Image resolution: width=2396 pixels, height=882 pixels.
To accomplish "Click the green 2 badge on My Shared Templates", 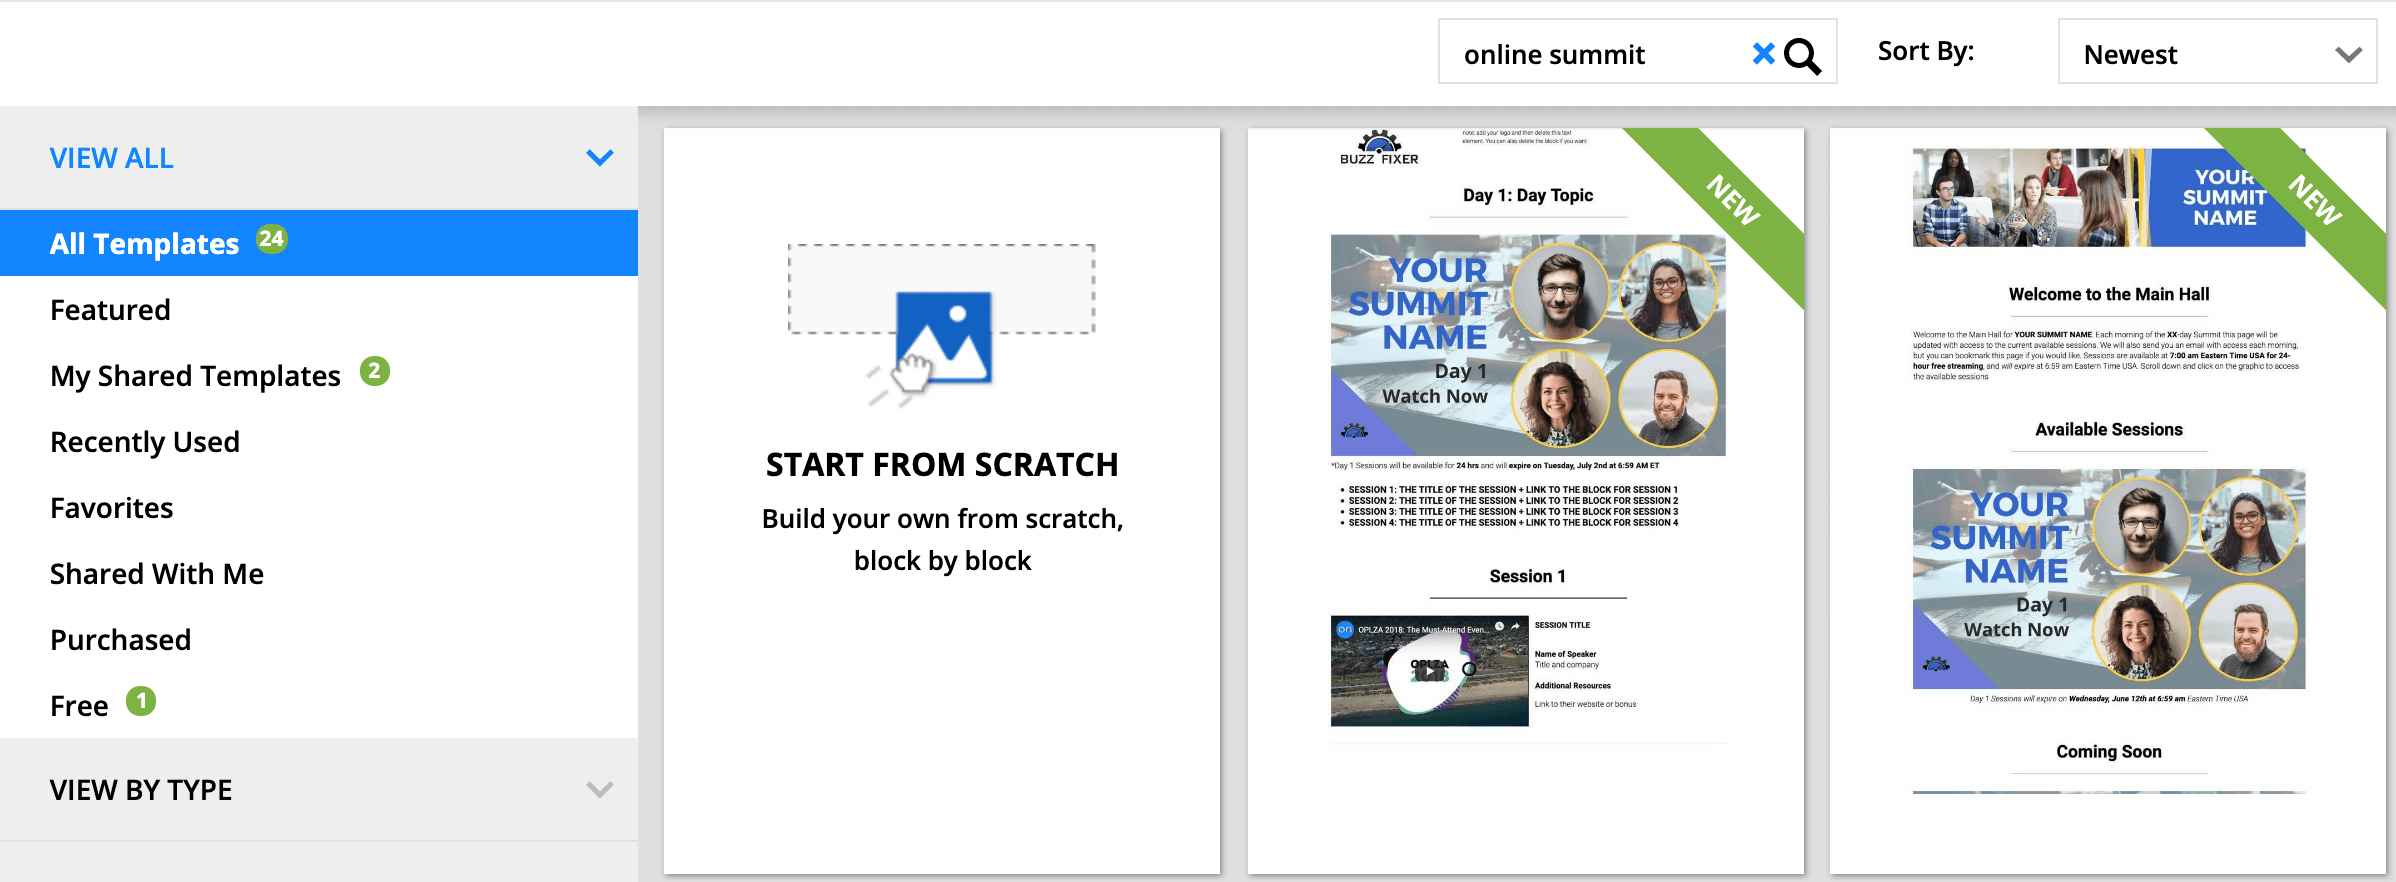I will click(x=374, y=372).
